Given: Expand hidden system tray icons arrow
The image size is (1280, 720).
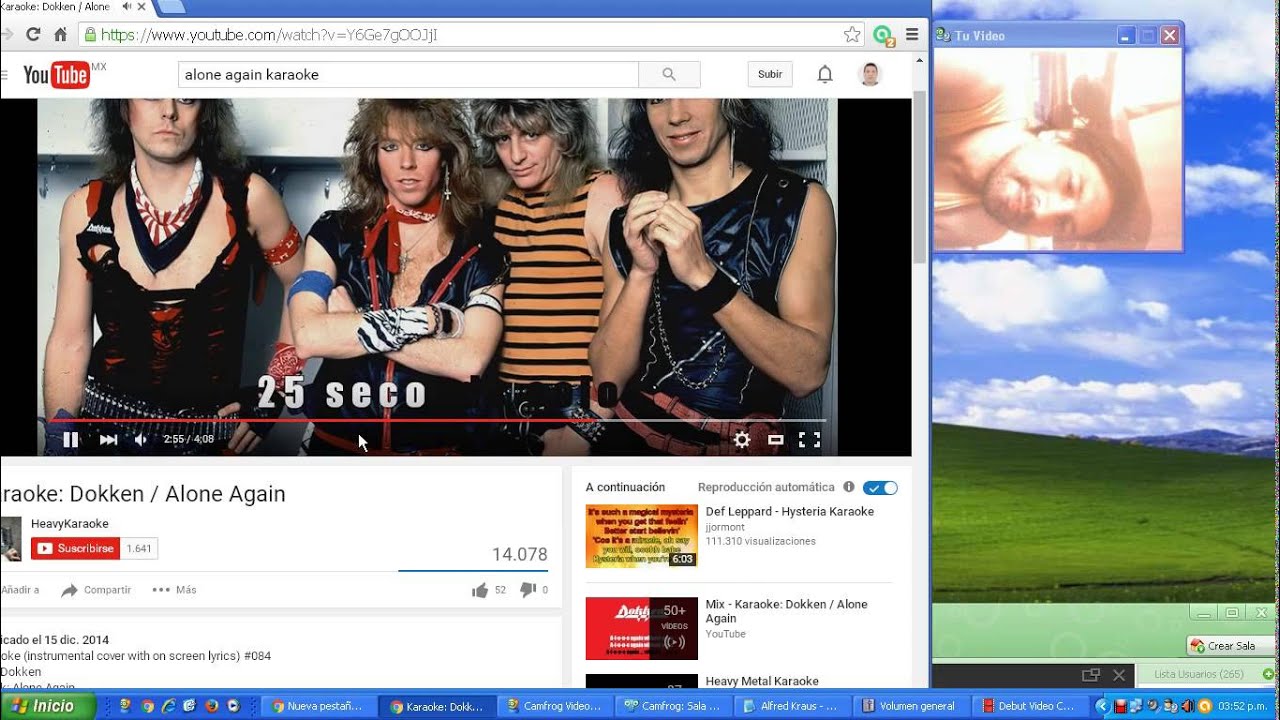Looking at the screenshot, I should [1102, 706].
